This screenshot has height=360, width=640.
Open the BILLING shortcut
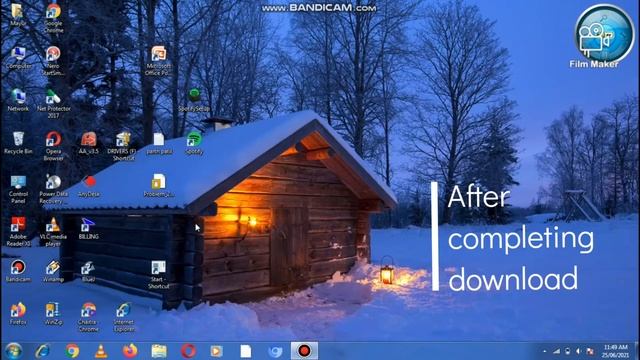click(89, 229)
